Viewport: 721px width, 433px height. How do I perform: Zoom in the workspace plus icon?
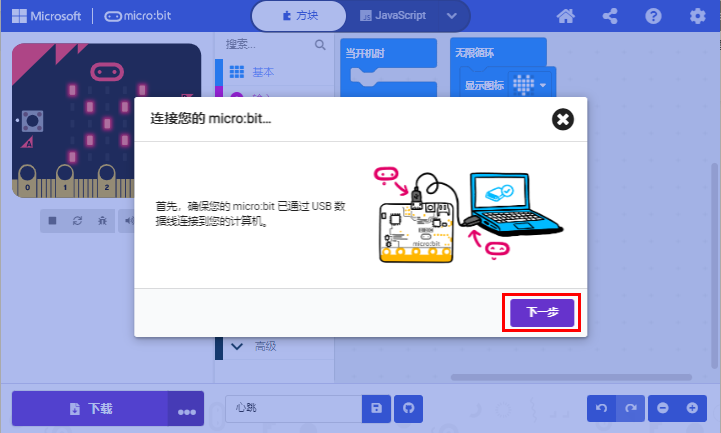tap(692, 408)
